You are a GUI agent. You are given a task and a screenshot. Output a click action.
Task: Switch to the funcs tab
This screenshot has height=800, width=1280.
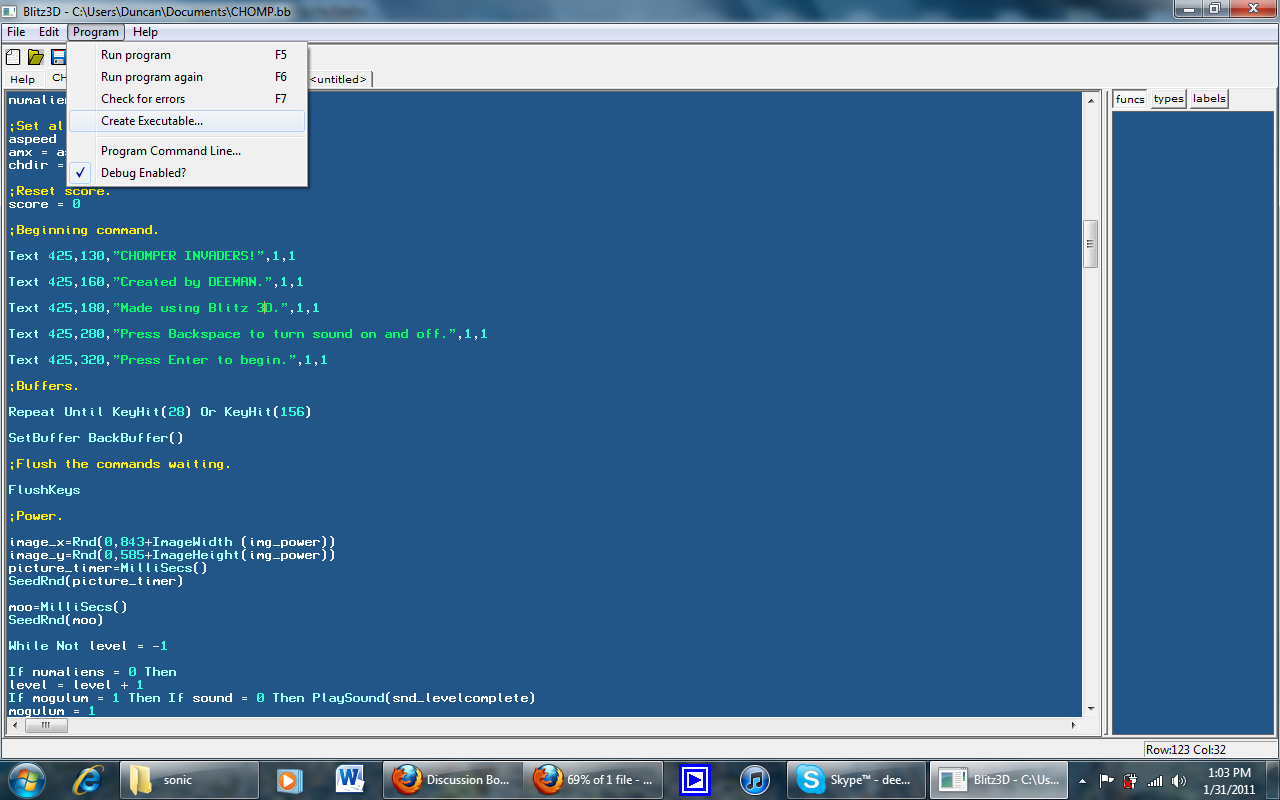1130,99
